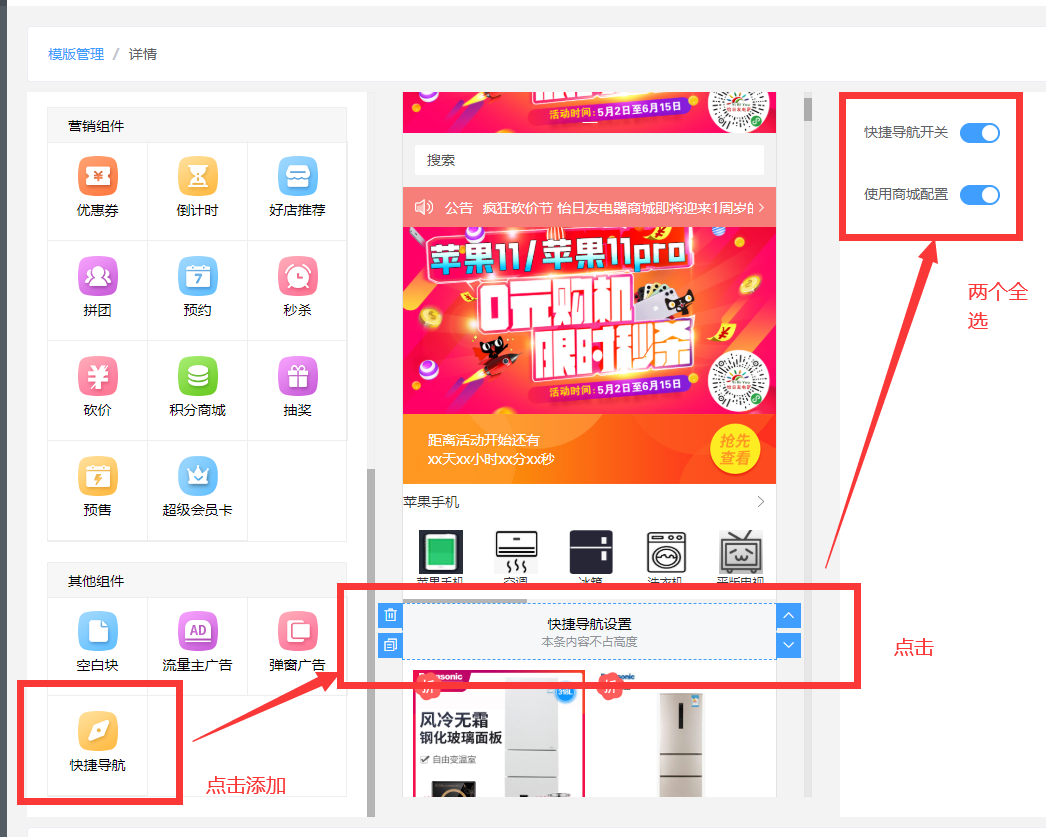
Task: Click the announcement speaker icon
Action: [x=424, y=207]
